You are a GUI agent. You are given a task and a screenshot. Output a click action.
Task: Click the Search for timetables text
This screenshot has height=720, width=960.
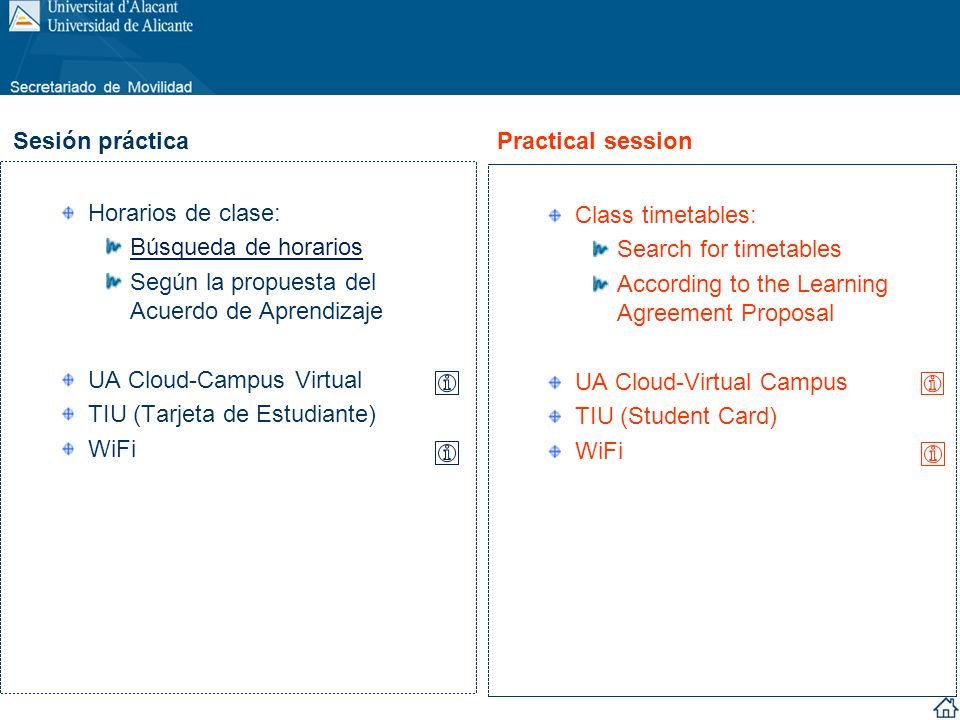(729, 249)
